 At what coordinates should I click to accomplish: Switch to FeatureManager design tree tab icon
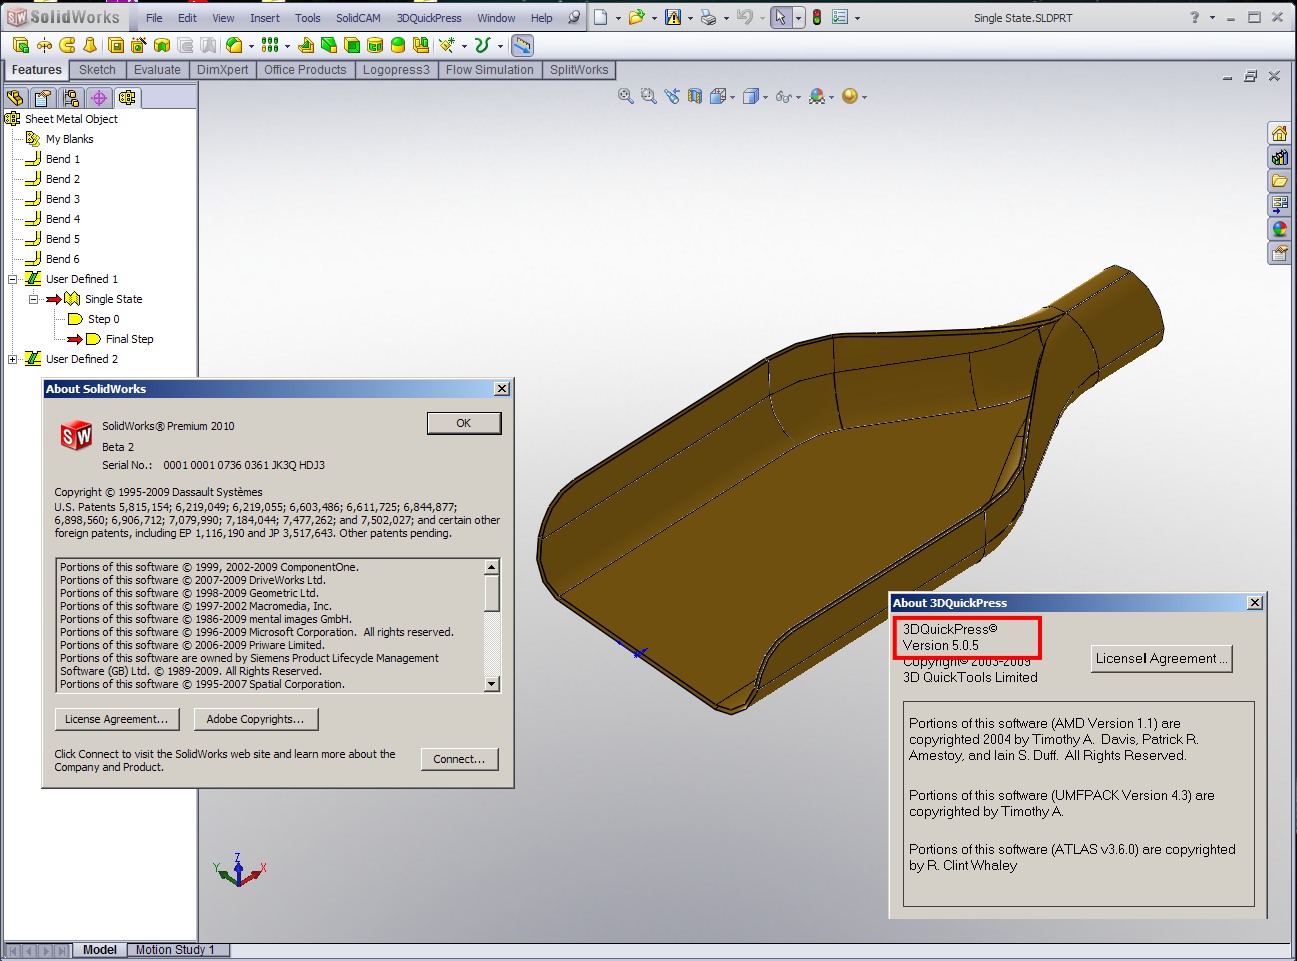pyautogui.click(x=15, y=97)
